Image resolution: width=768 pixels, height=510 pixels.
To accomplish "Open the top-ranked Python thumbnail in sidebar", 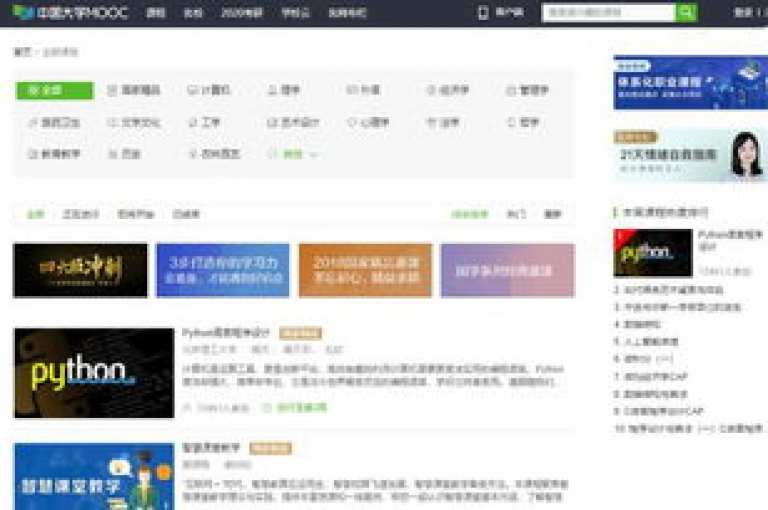I will (x=653, y=253).
